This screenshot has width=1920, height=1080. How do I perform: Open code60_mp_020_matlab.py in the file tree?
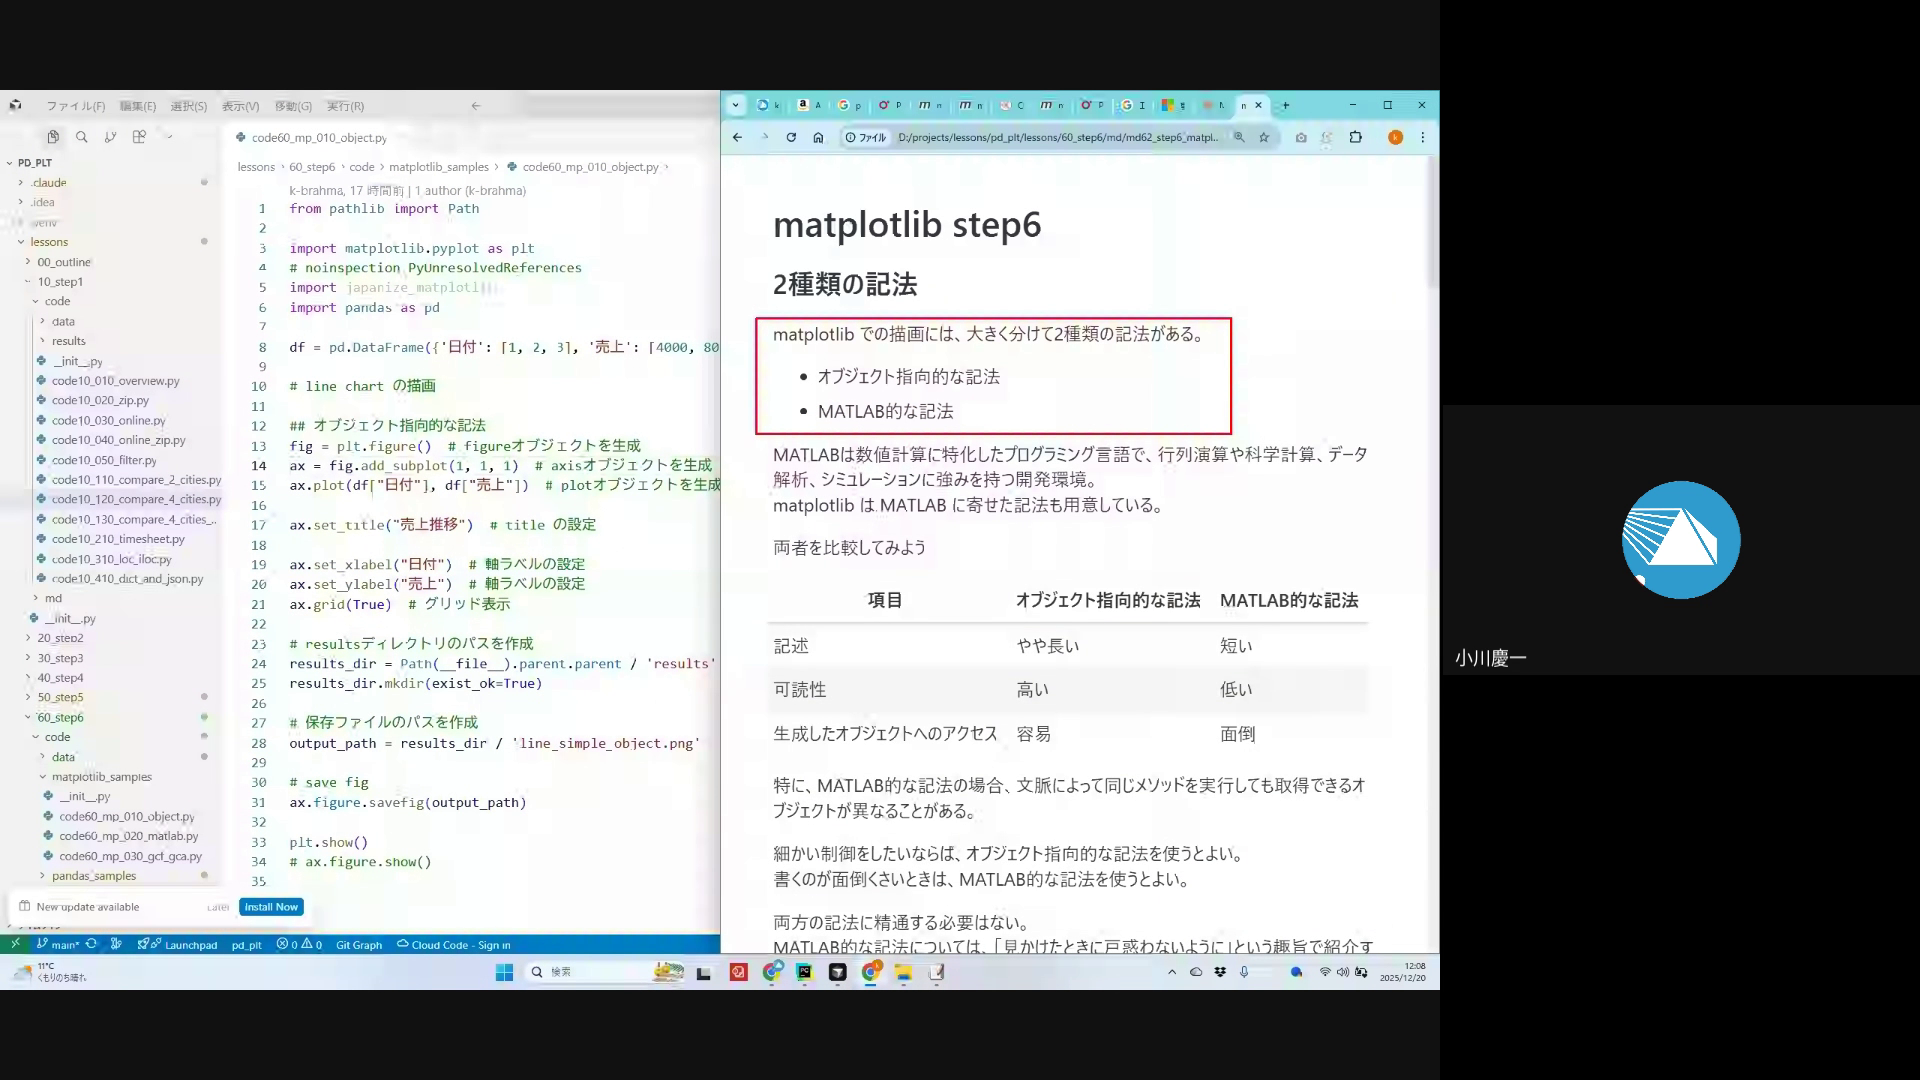tap(128, 836)
